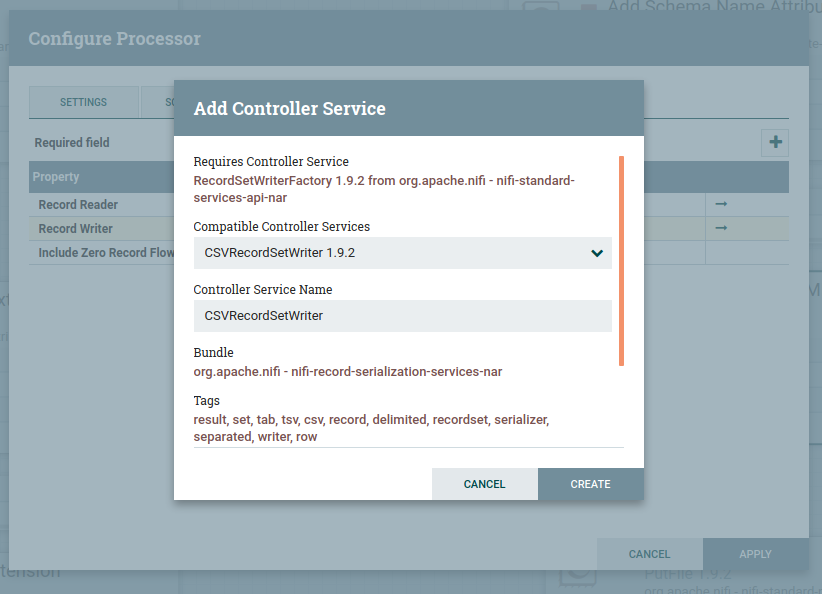The height and width of the screenshot is (594, 822).
Task: Click the chevron arrow beside CSVRecordSetWriter 1.9.2
Action: click(x=597, y=253)
